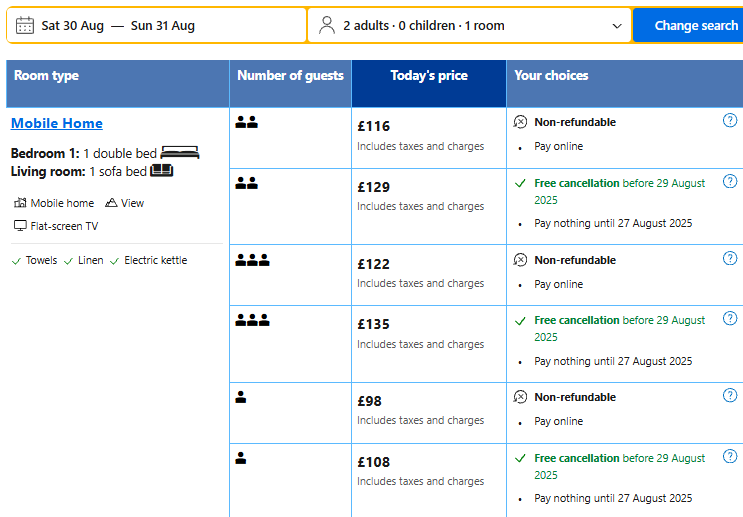743x517 pixels.
Task: Click the sofa bed icon in Living room
Action: click(162, 171)
